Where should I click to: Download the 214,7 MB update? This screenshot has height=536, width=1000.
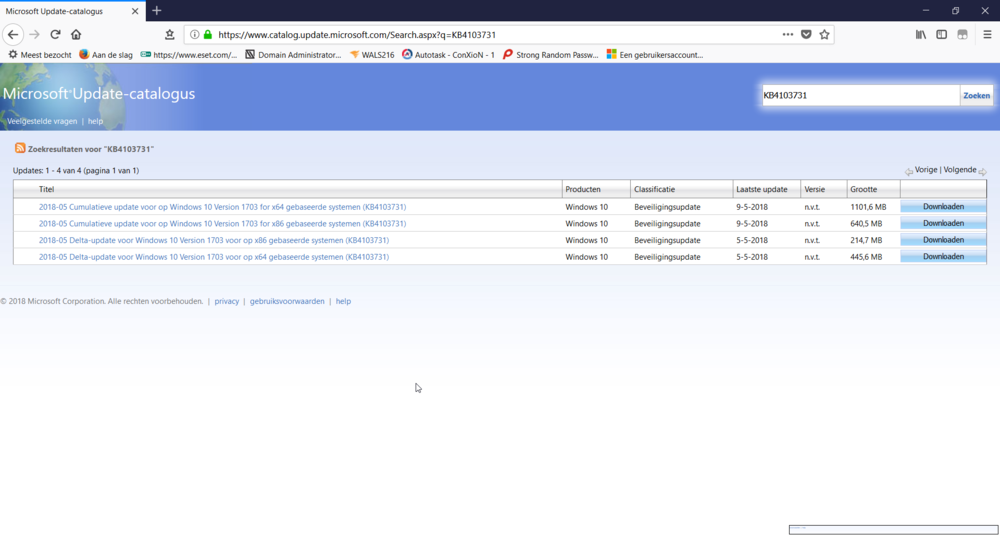coord(943,240)
